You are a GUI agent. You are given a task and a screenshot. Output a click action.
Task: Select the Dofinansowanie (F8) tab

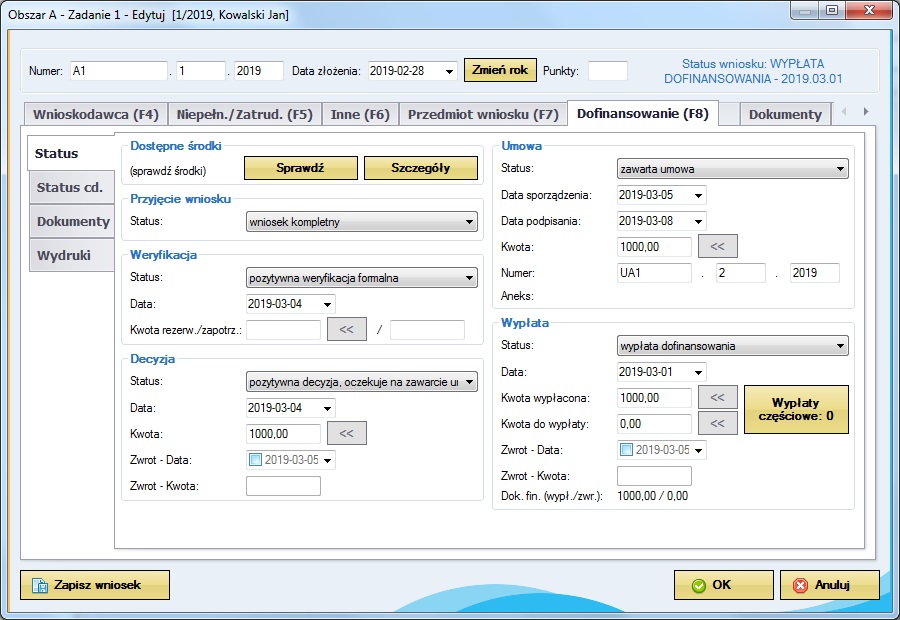tap(642, 113)
